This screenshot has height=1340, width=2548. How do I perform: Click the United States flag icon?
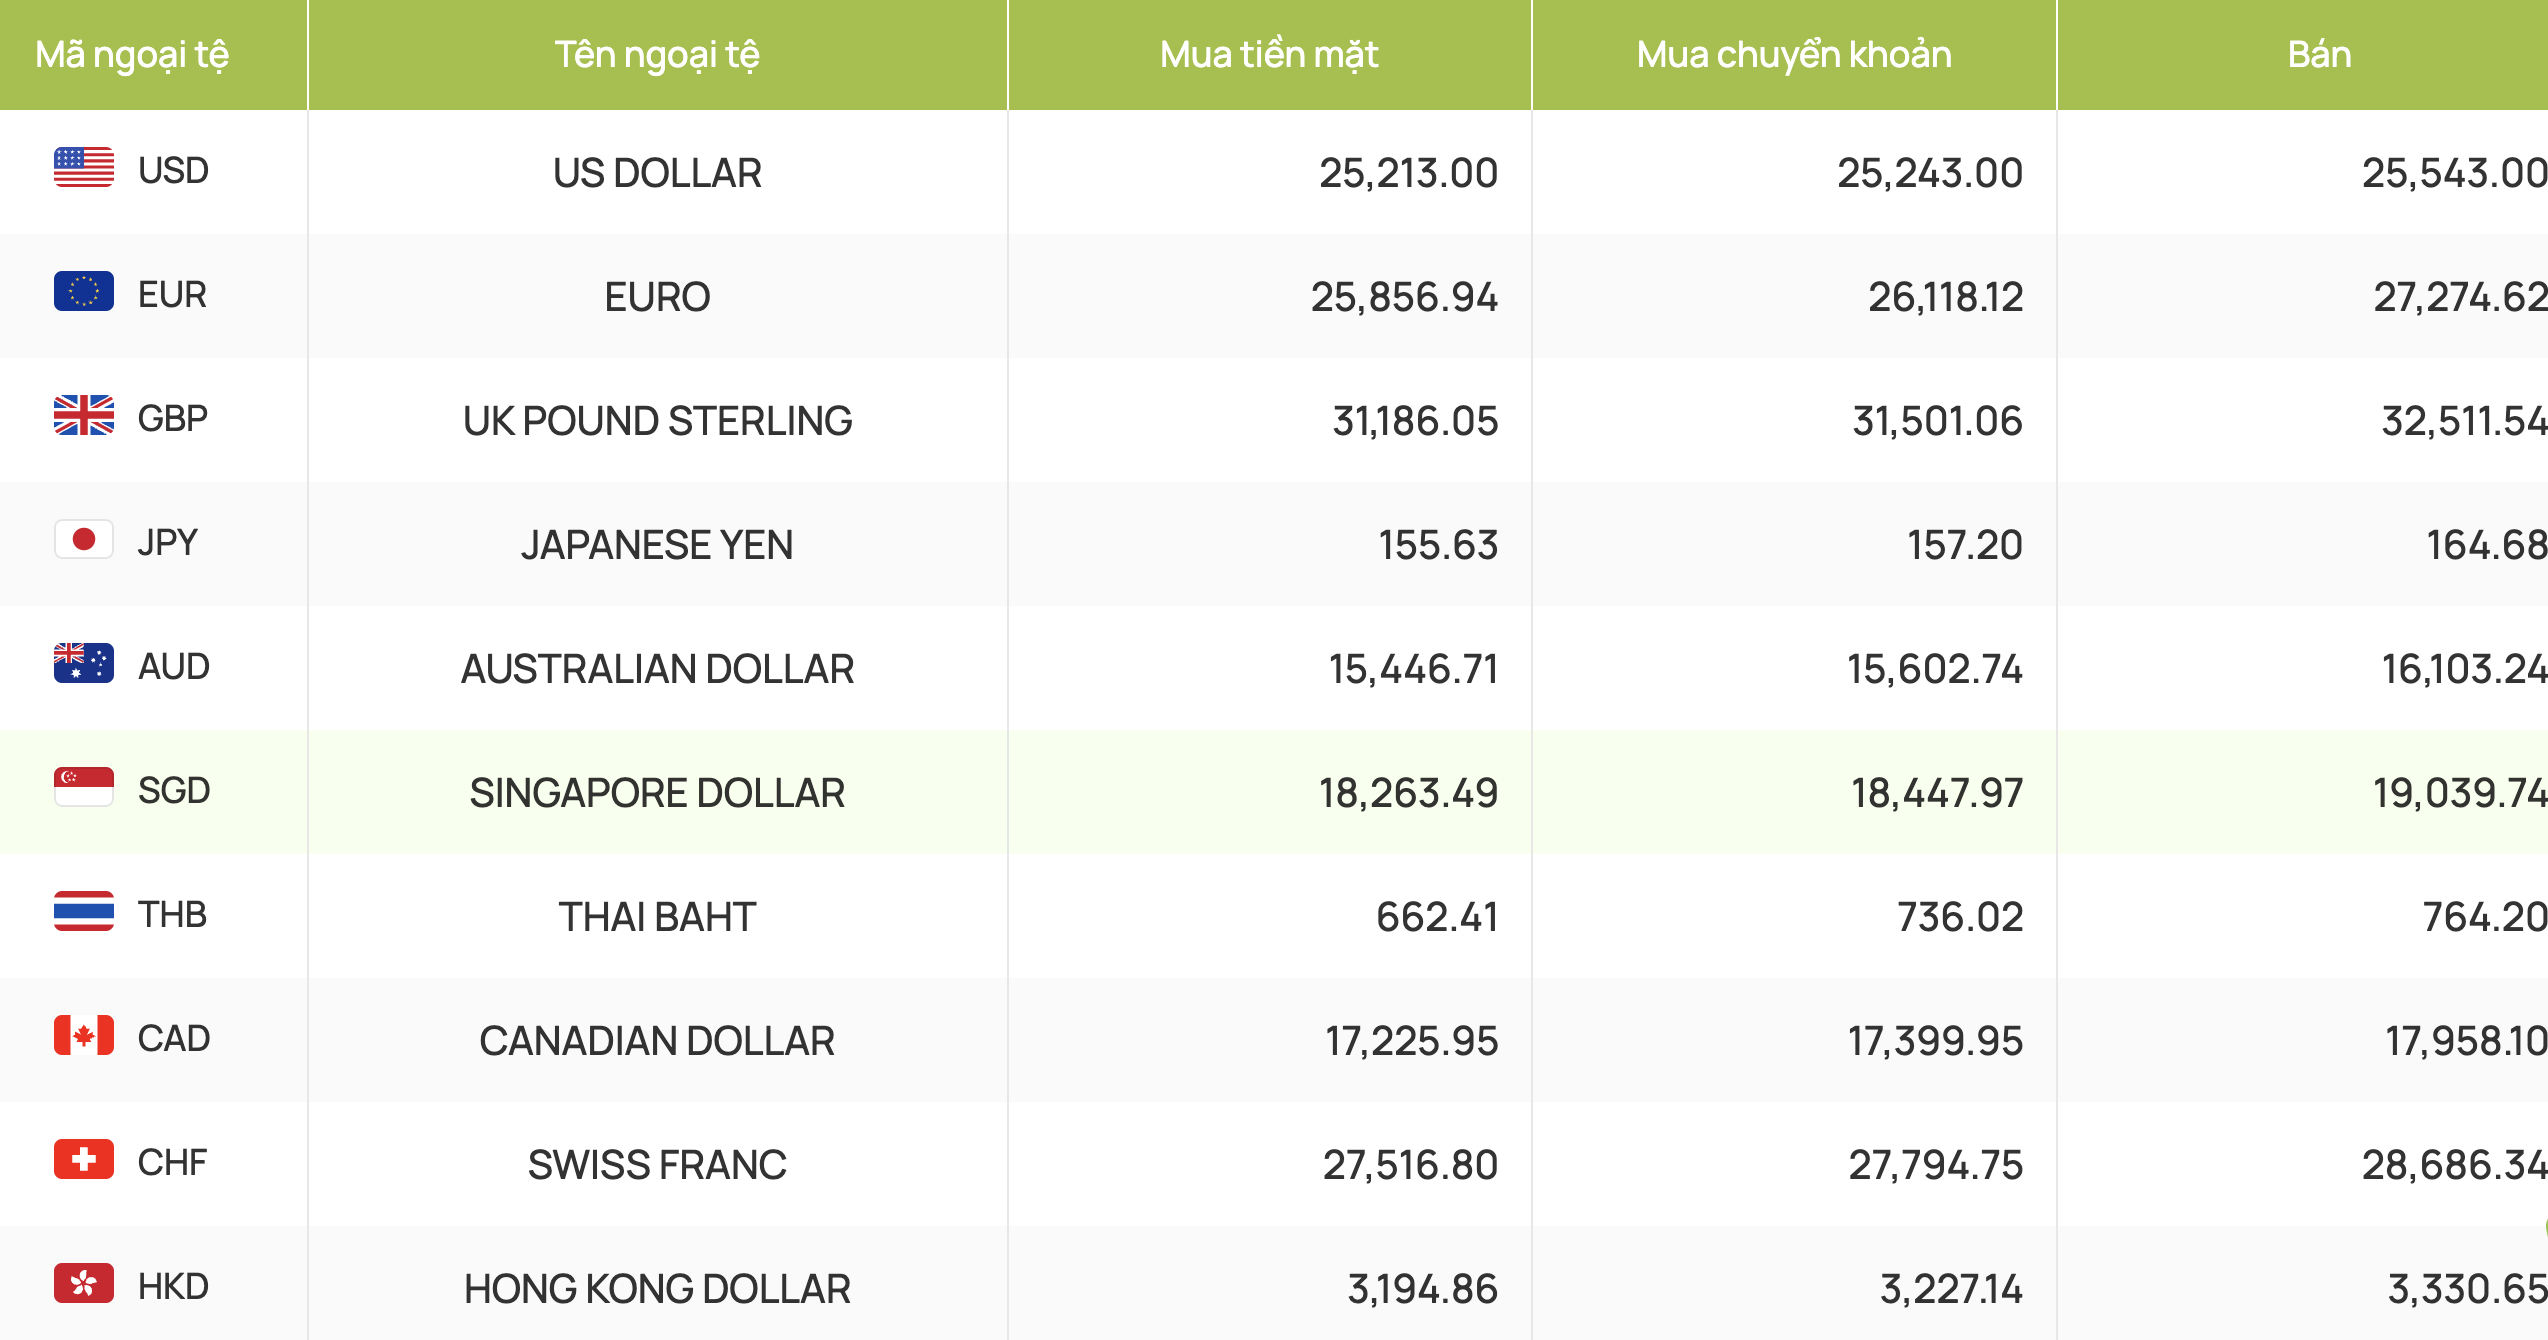pos(84,167)
